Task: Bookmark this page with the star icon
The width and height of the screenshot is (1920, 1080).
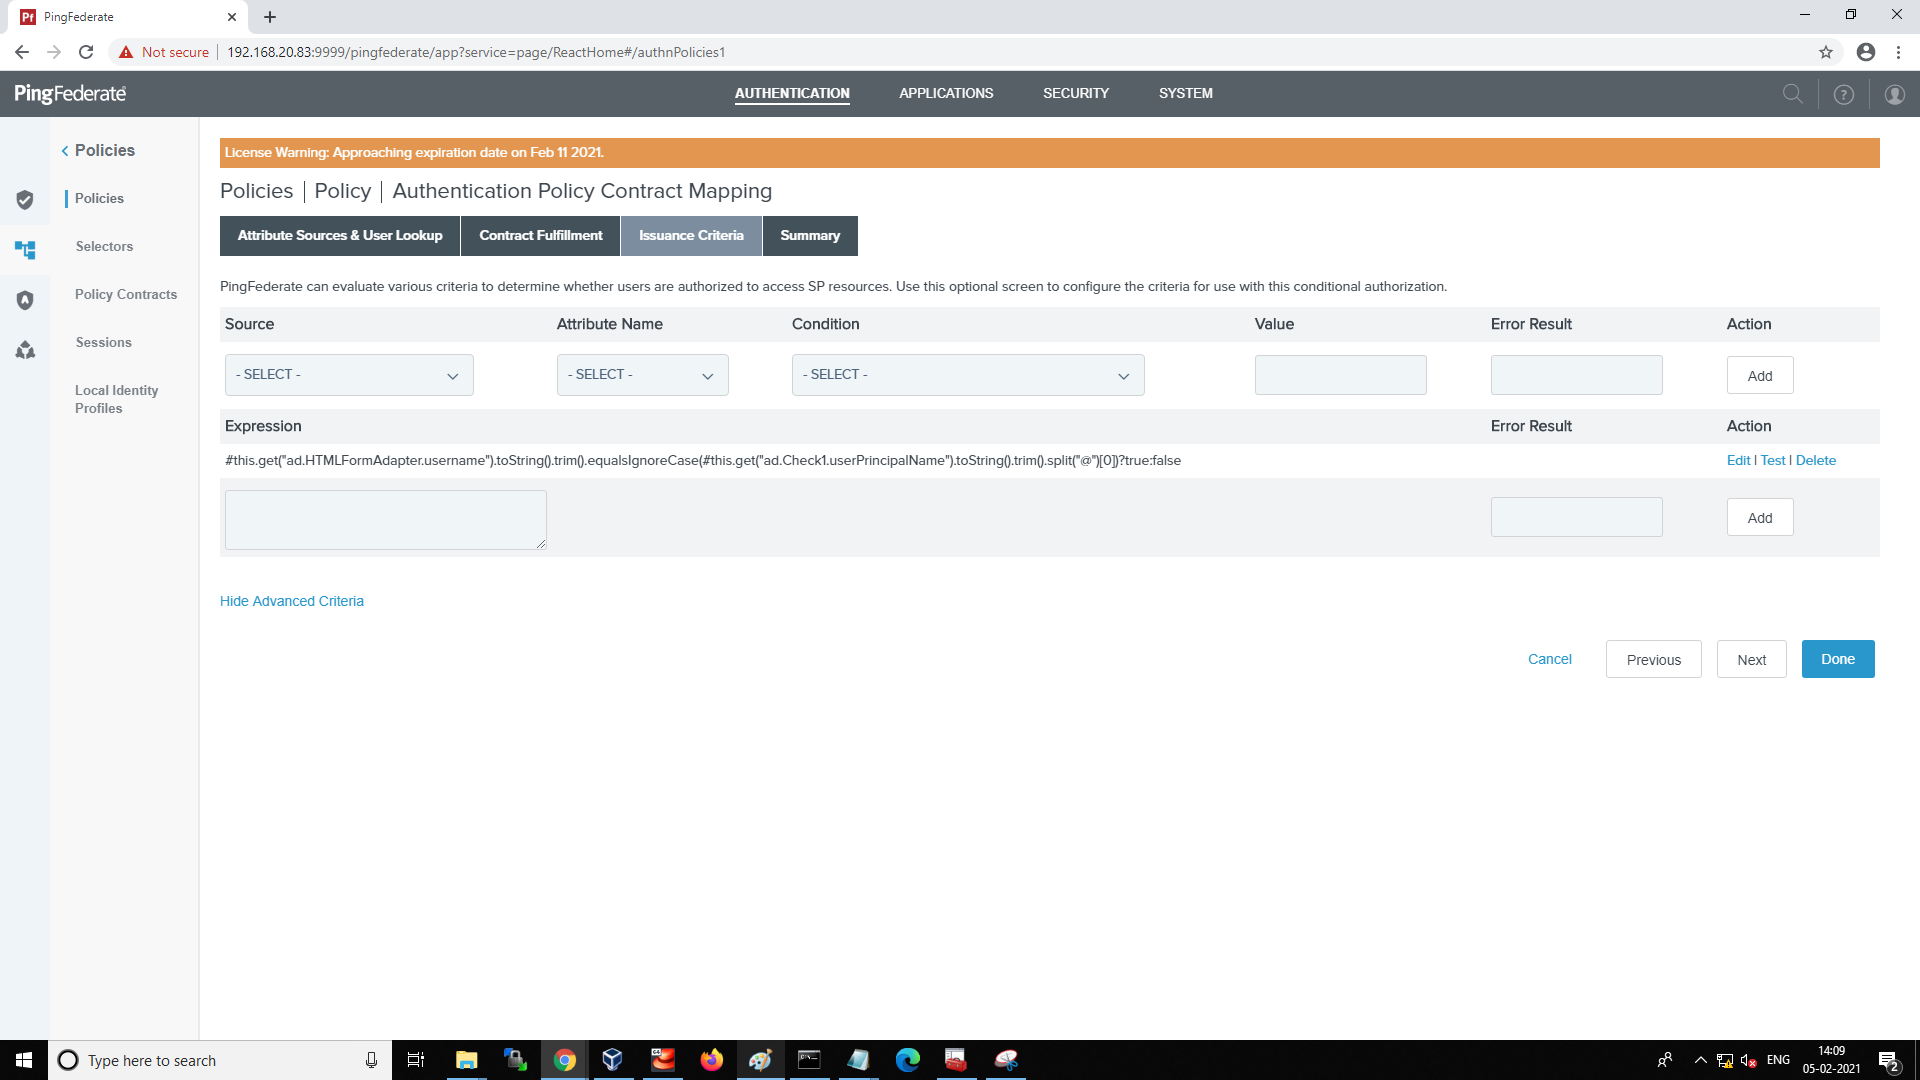Action: 1826,52
